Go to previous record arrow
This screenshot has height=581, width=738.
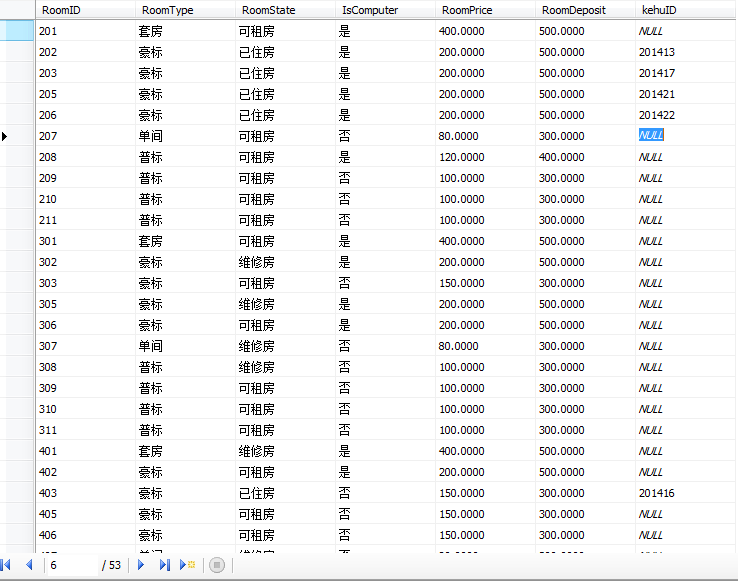click(x=28, y=565)
